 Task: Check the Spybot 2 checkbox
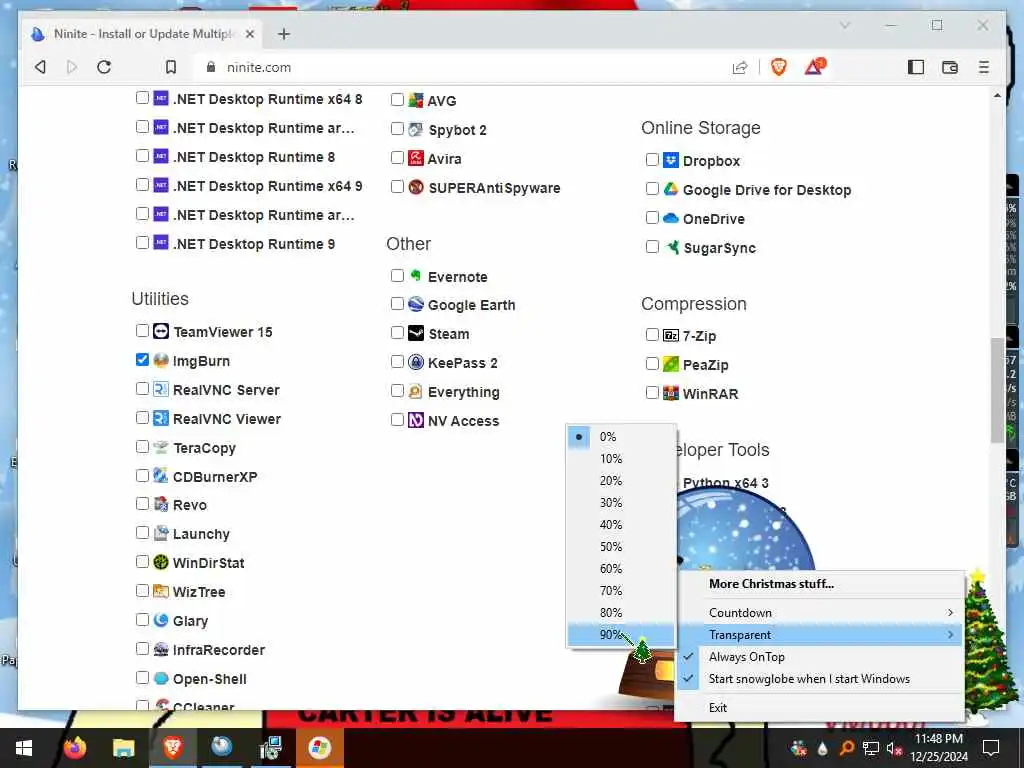397,129
